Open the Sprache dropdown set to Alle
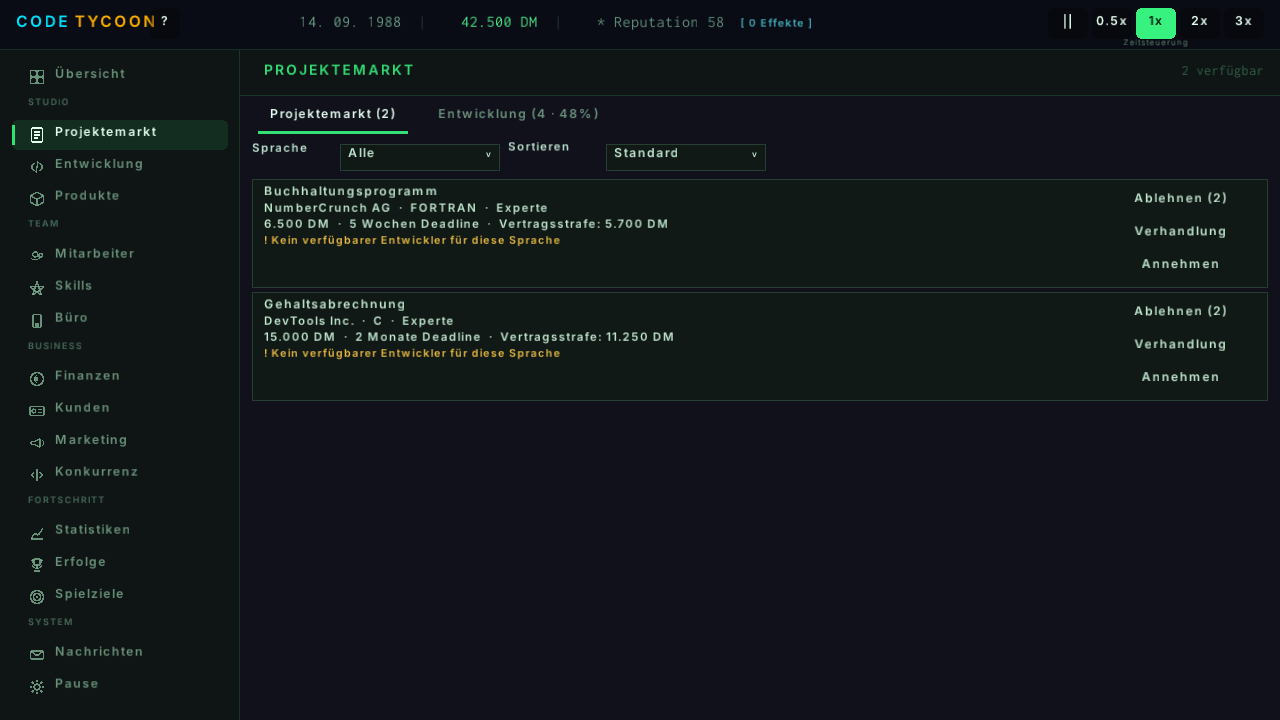 click(x=420, y=157)
